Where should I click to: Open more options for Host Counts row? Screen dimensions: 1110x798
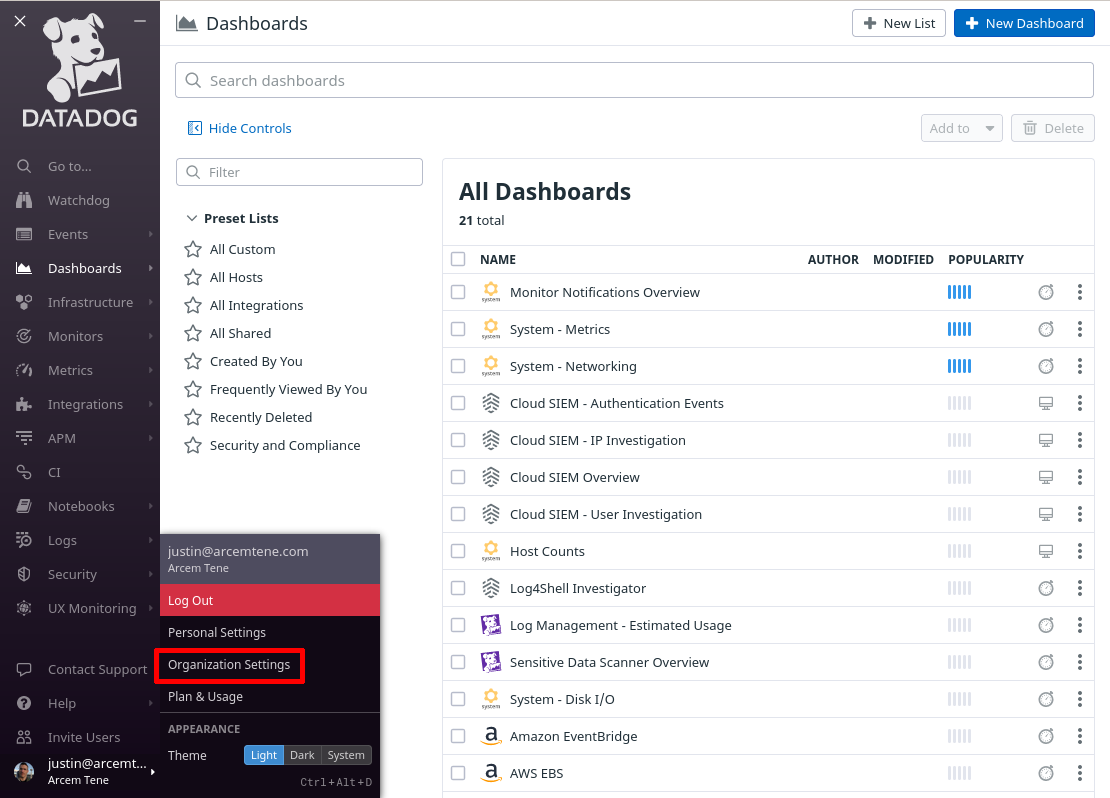[1080, 551]
